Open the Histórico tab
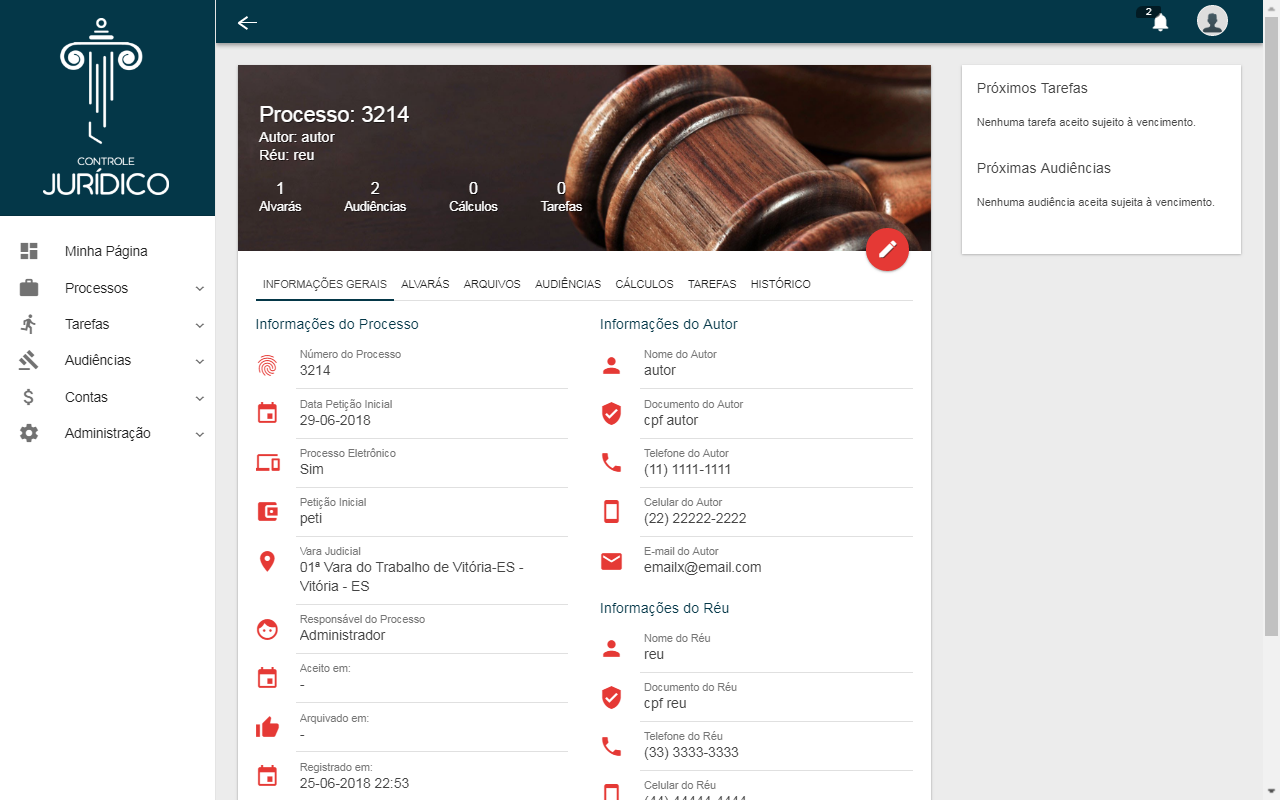This screenshot has height=800, width=1280. point(780,284)
